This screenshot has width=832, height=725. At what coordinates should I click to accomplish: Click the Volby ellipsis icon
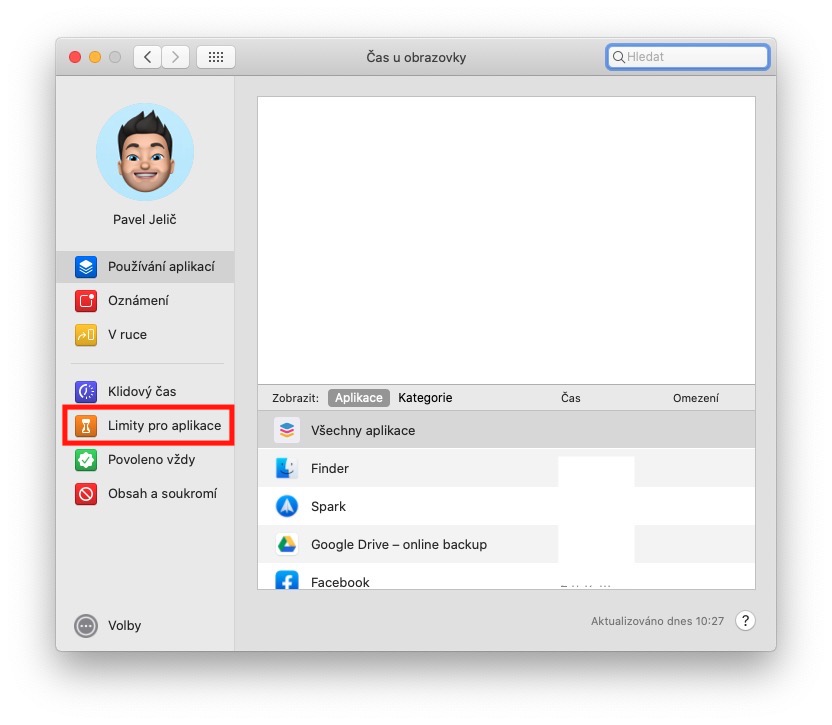tap(86, 626)
